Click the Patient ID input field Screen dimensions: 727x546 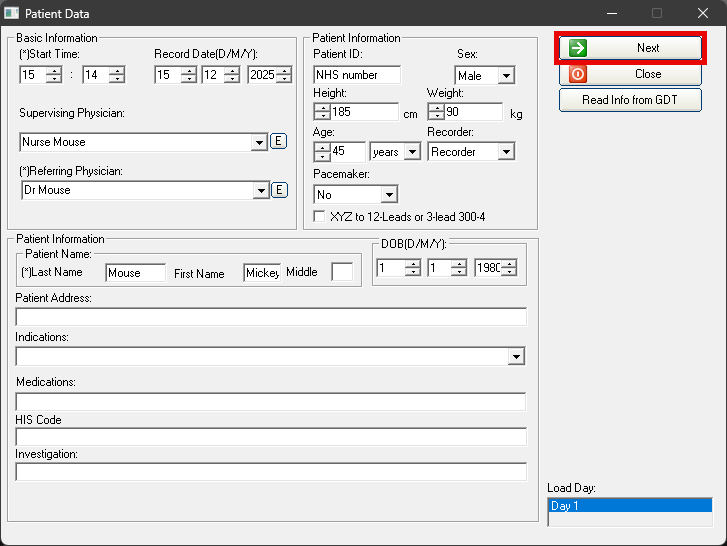point(357,75)
